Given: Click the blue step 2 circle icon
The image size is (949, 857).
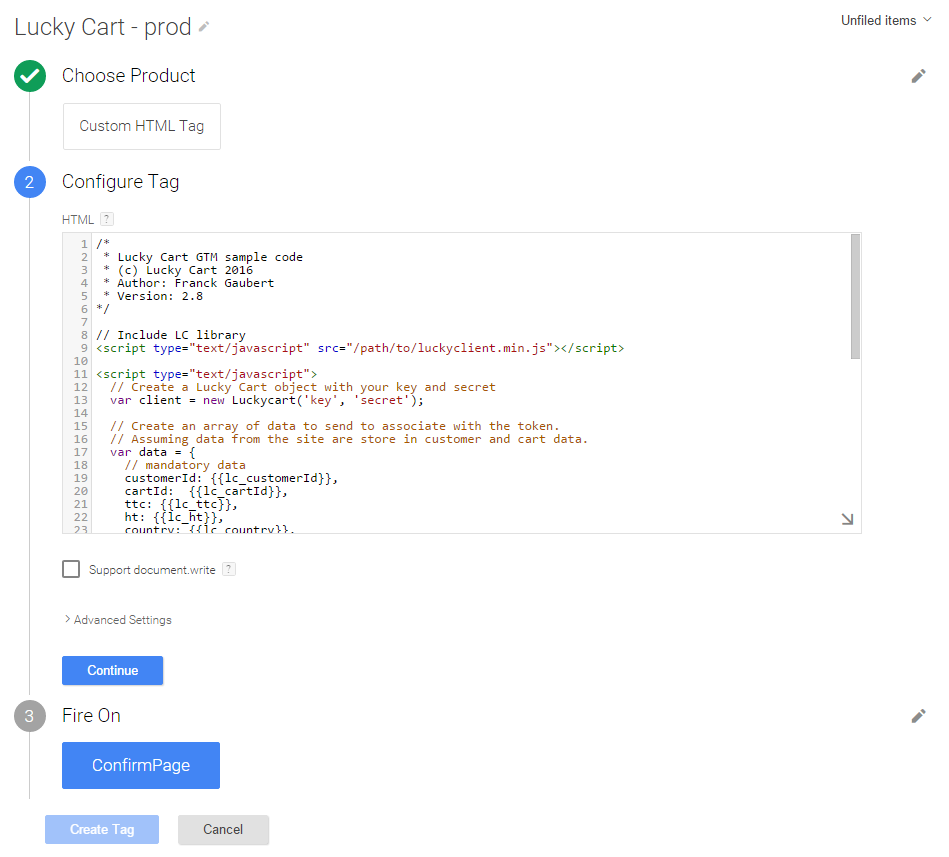Looking at the screenshot, I should [x=30, y=182].
